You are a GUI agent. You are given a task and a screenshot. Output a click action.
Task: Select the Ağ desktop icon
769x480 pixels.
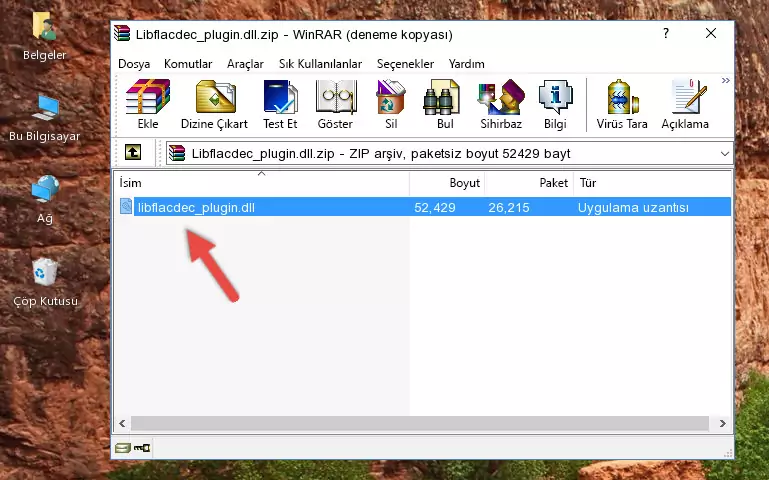[x=45, y=200]
